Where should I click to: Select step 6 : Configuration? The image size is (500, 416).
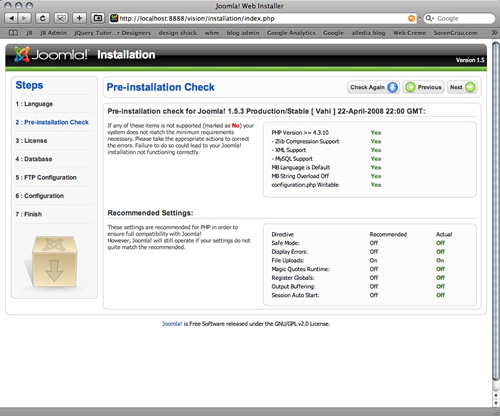coord(40,196)
